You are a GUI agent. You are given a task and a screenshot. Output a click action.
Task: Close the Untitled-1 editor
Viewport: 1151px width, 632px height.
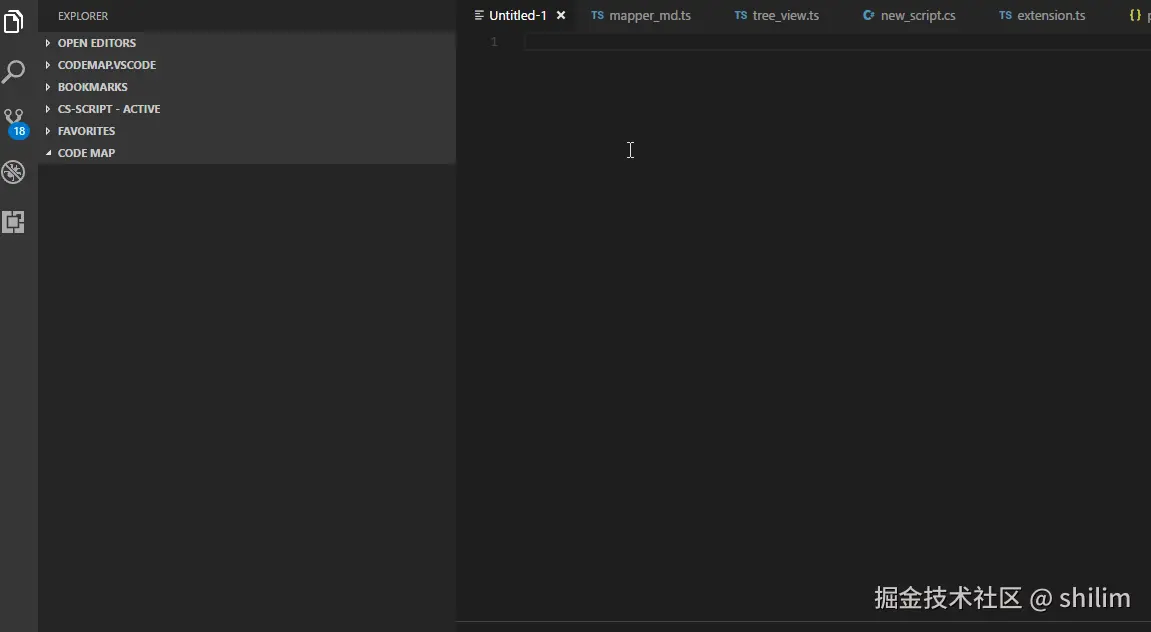561,15
